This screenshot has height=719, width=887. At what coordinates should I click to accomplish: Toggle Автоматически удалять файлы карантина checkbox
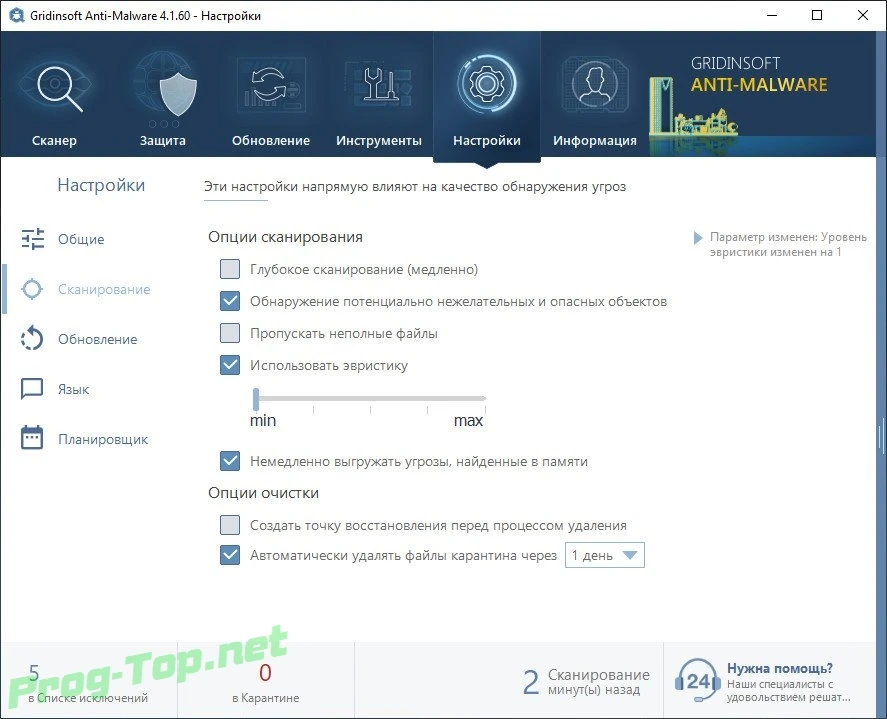(230, 555)
